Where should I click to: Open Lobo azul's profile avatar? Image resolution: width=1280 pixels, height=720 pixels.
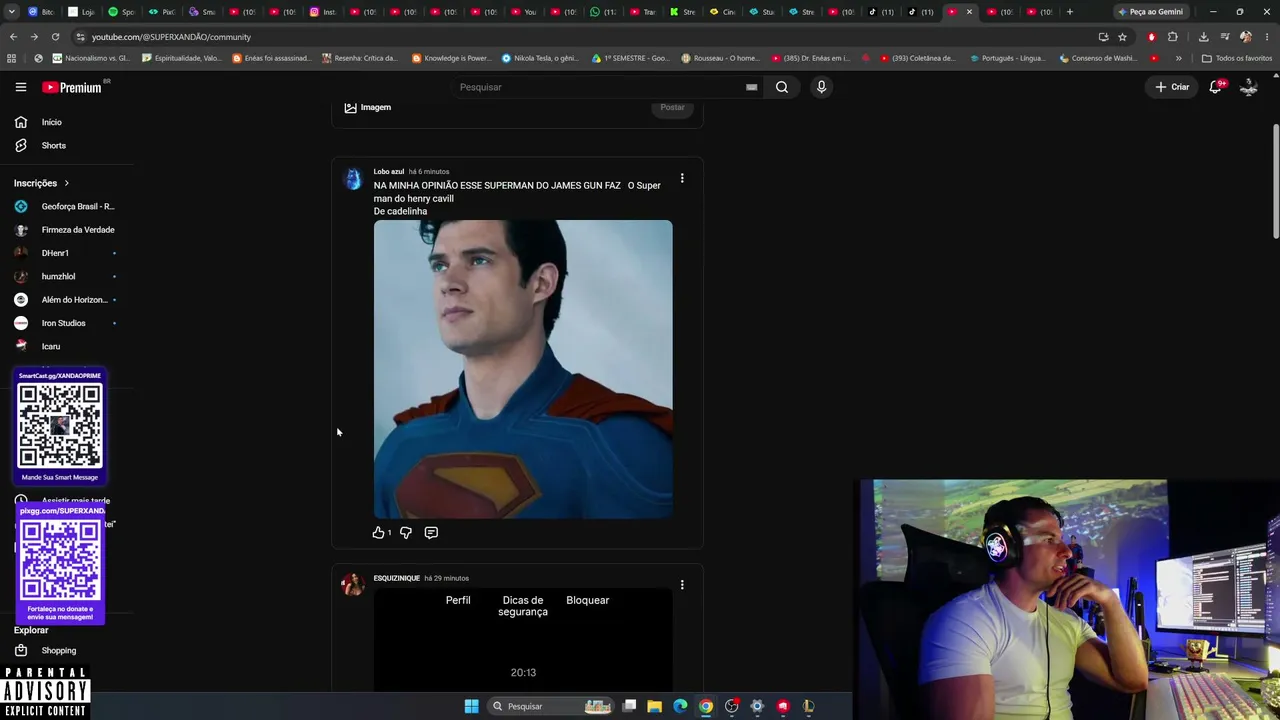353,179
